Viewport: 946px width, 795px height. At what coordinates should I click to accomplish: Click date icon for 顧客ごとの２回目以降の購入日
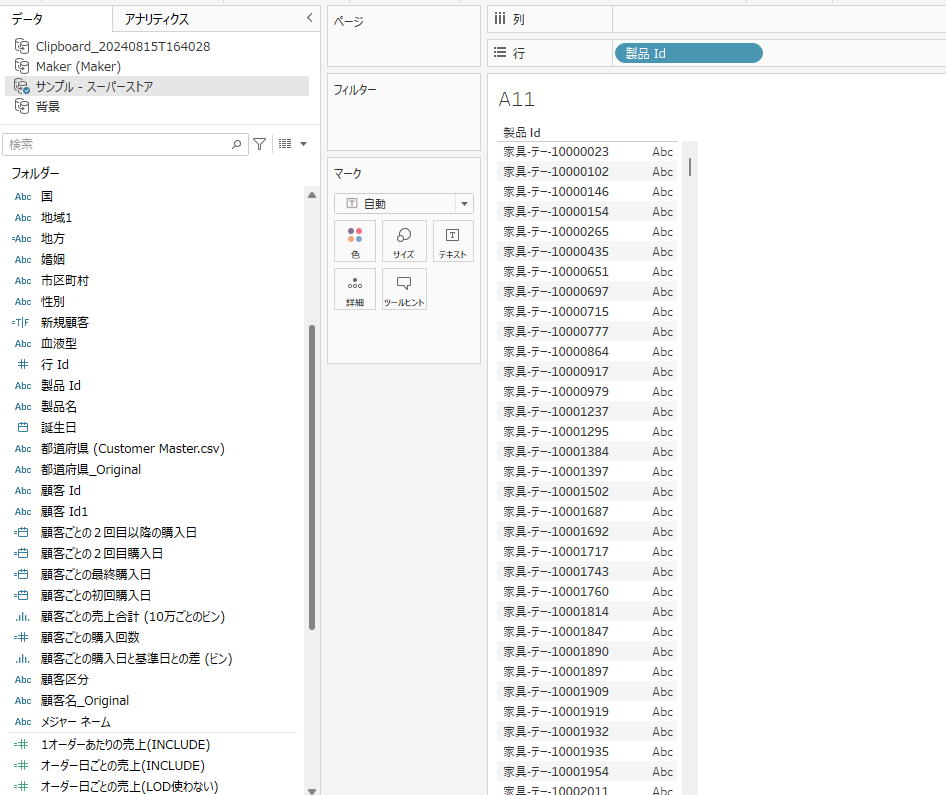coord(21,533)
